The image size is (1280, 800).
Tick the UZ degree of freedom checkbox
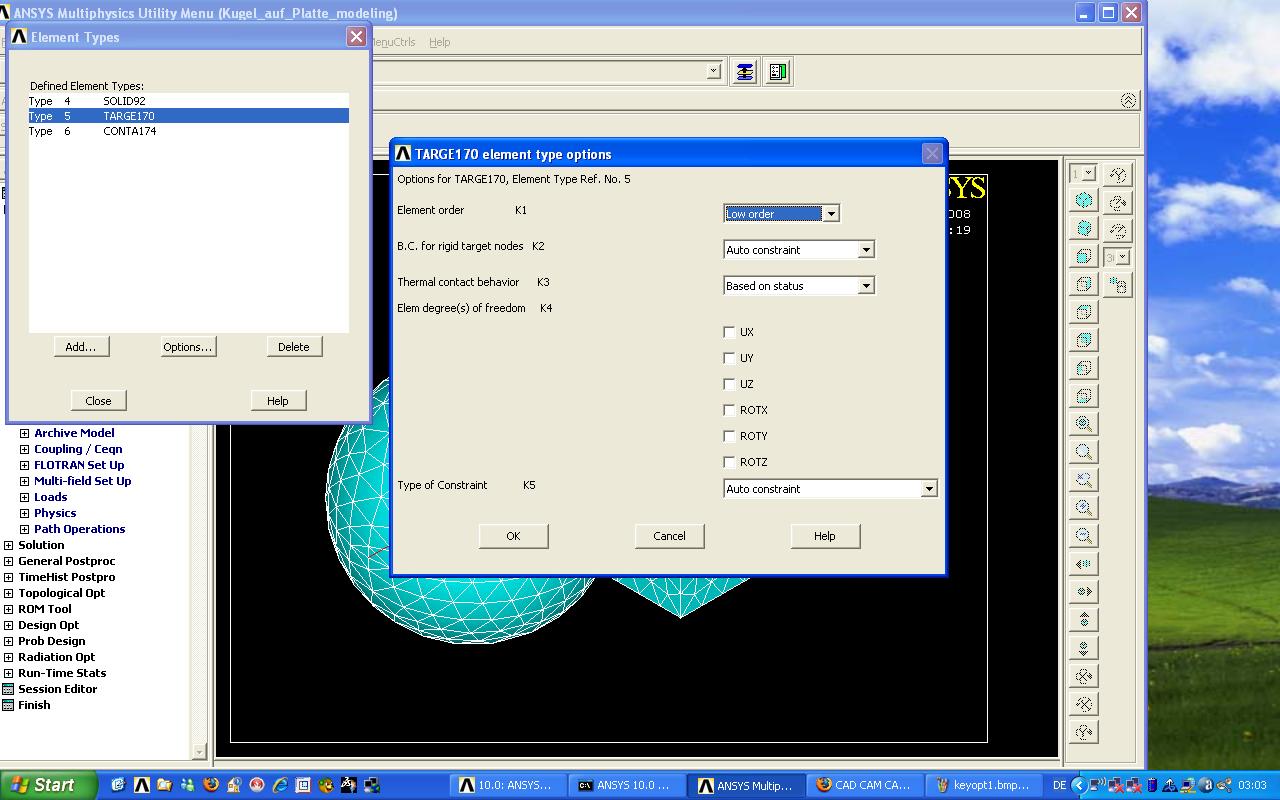[x=729, y=384]
